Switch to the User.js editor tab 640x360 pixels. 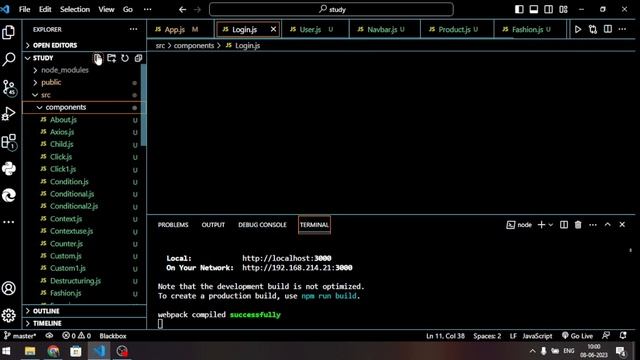point(315,29)
